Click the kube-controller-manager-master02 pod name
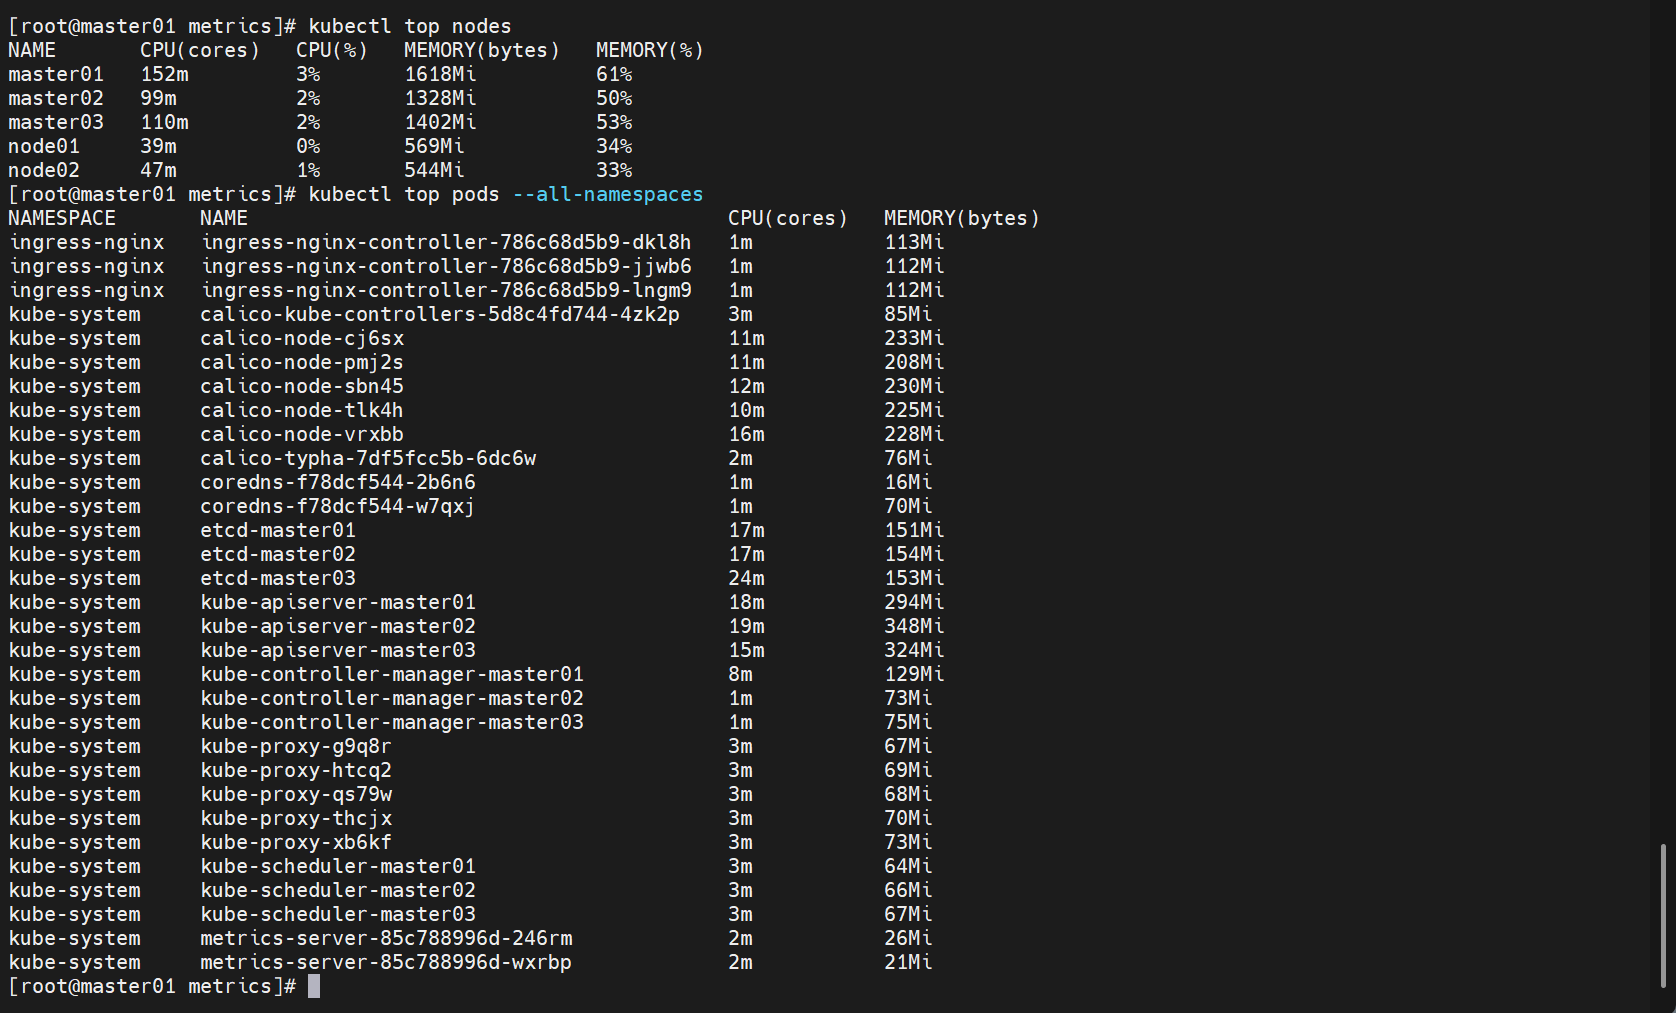The image size is (1676, 1013). pyautogui.click(x=392, y=698)
